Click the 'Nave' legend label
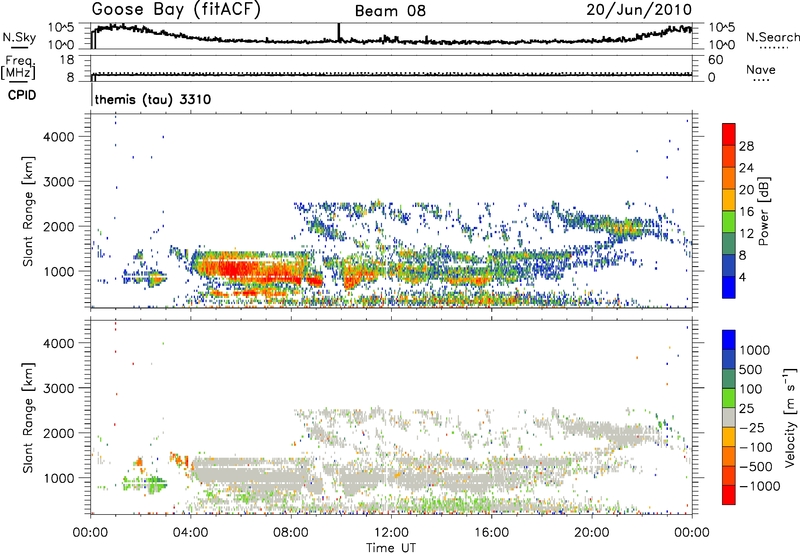 [x=761, y=70]
